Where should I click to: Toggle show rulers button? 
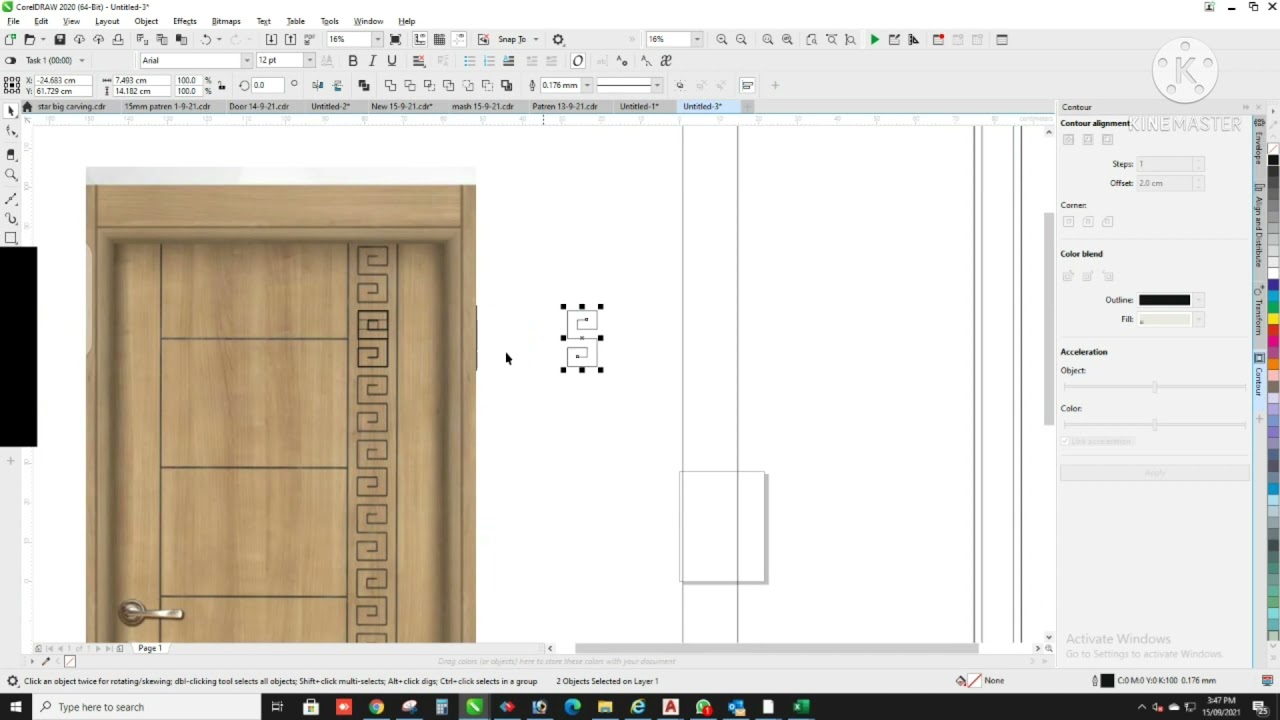point(419,40)
